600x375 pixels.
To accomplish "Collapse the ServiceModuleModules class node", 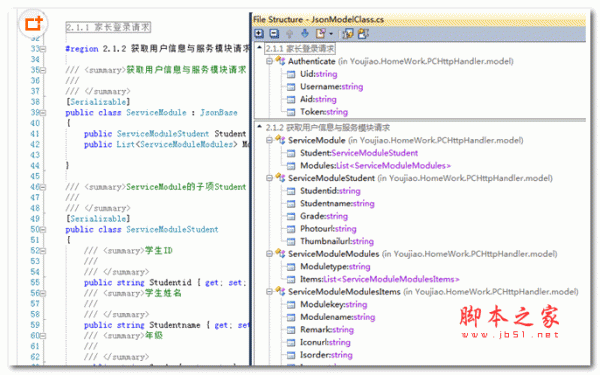I will pos(269,254).
